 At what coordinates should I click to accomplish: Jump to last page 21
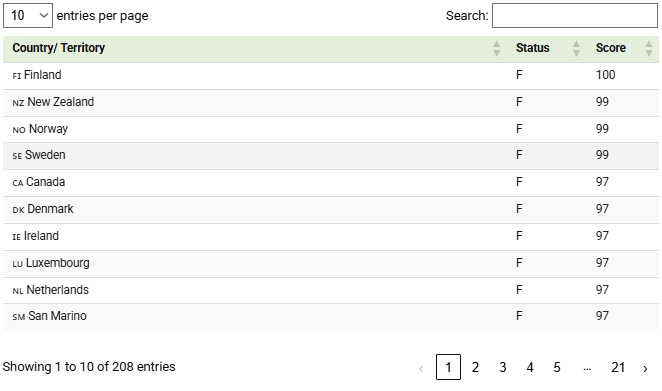tap(618, 367)
